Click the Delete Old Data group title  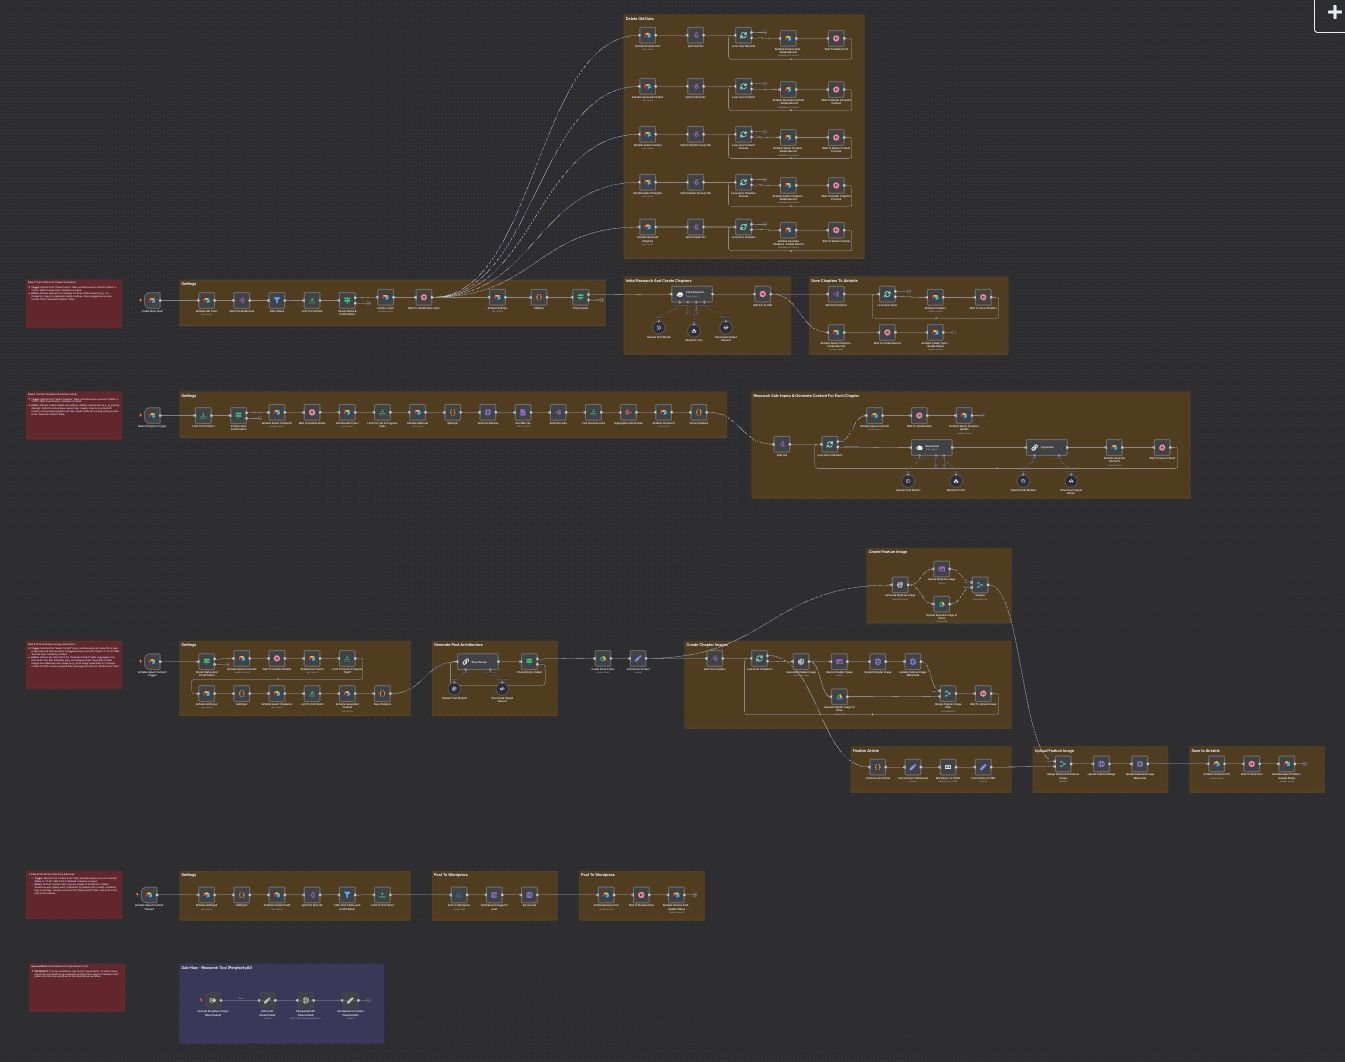[x=640, y=19]
